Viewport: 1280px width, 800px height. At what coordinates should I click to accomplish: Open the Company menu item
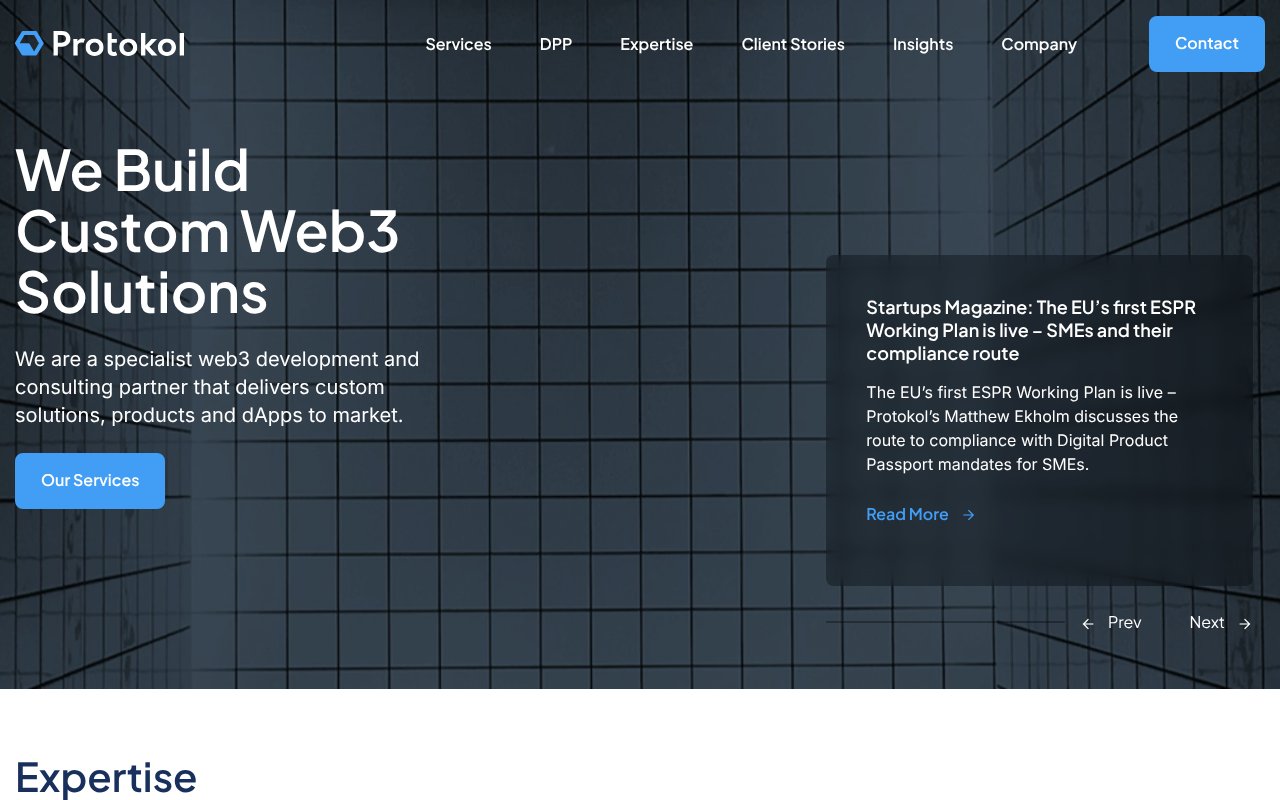(1039, 44)
